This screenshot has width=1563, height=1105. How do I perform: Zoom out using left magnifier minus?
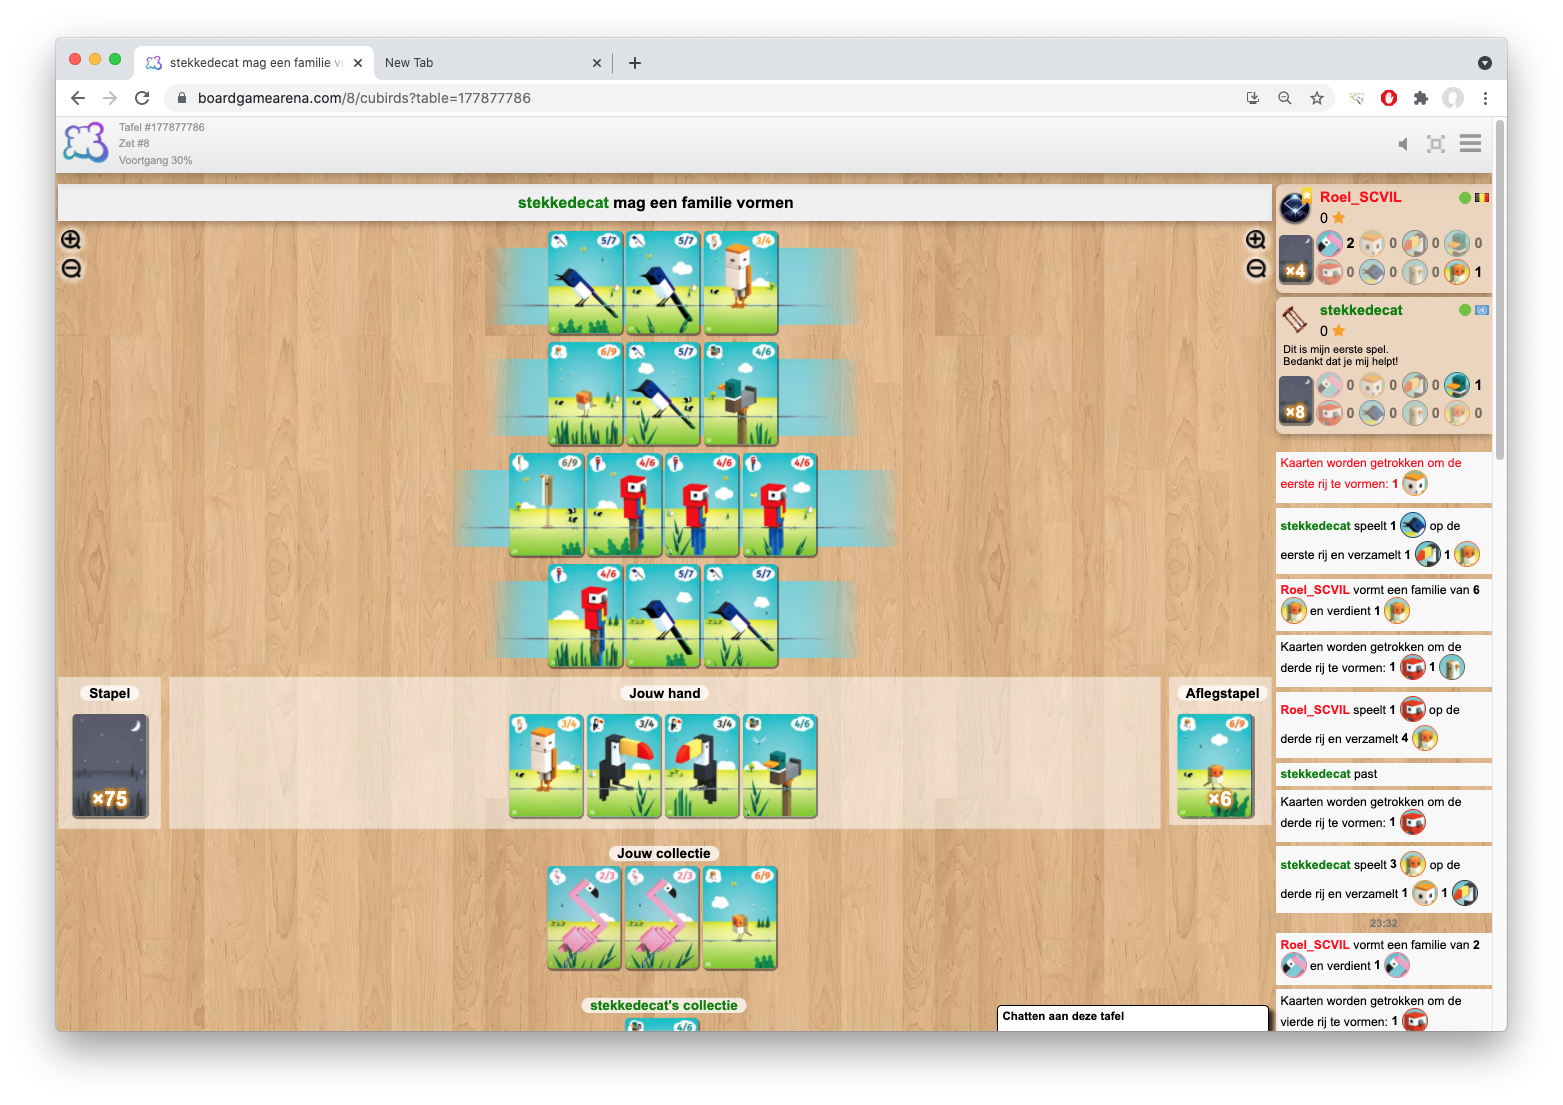(x=71, y=269)
